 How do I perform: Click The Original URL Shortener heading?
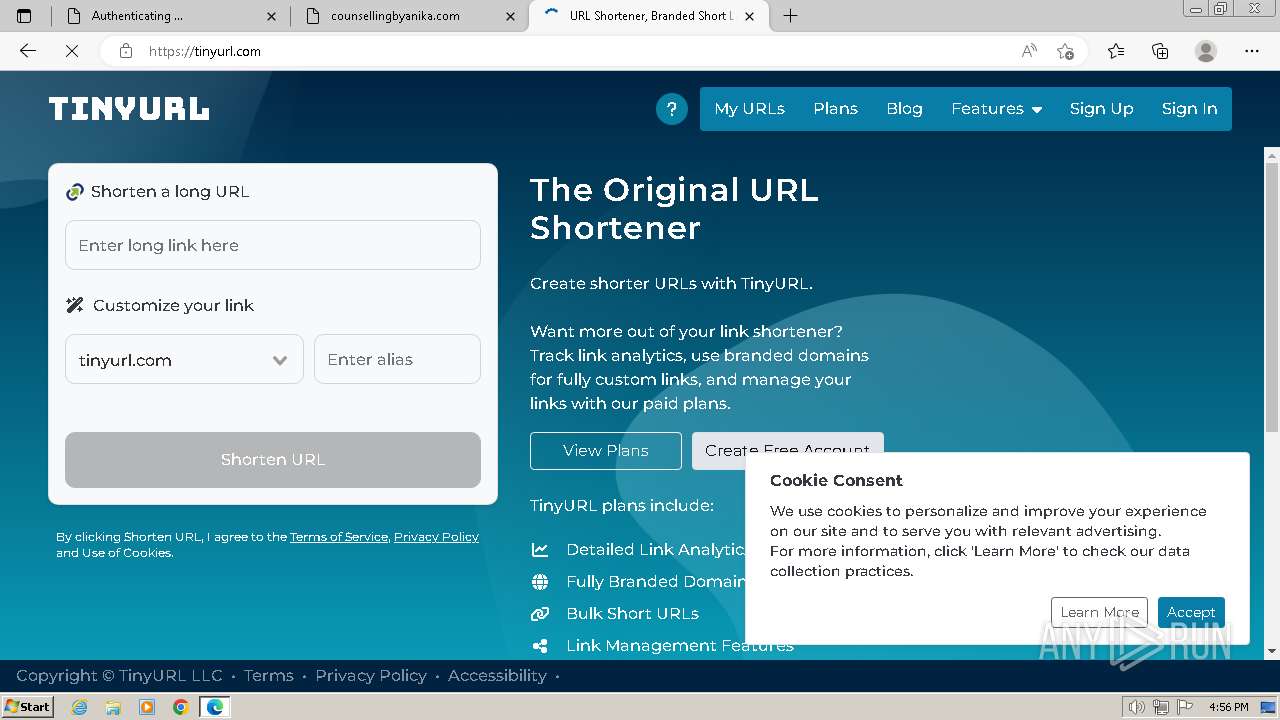[x=674, y=208]
